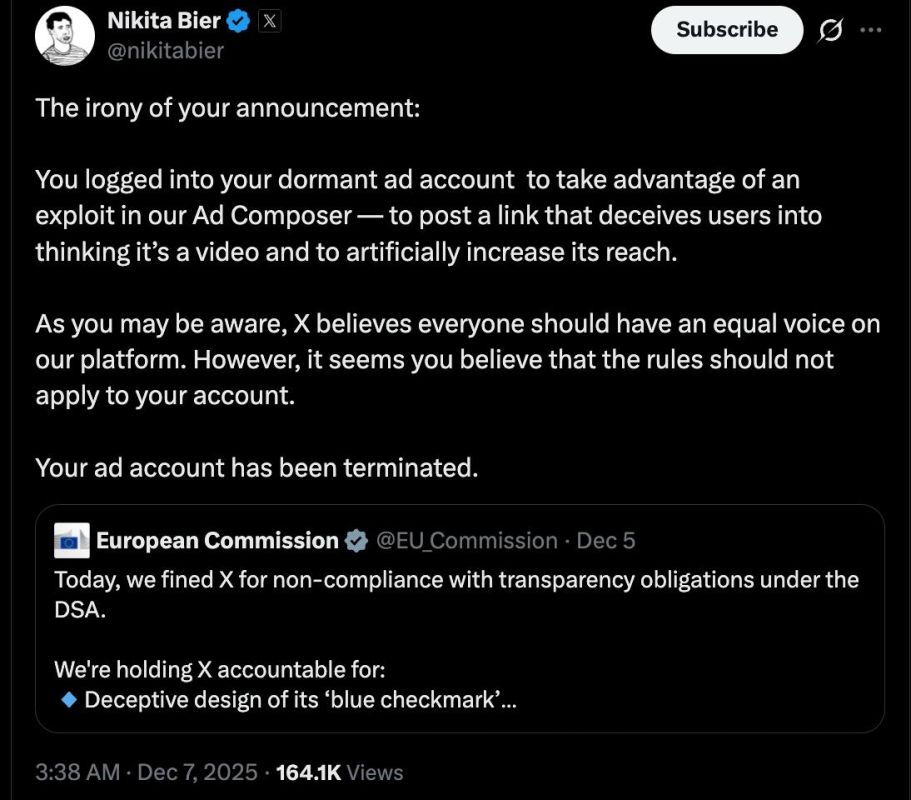Open Nikita Bier's profile avatar
Viewport: 911px width, 800px height.
click(x=65, y=37)
